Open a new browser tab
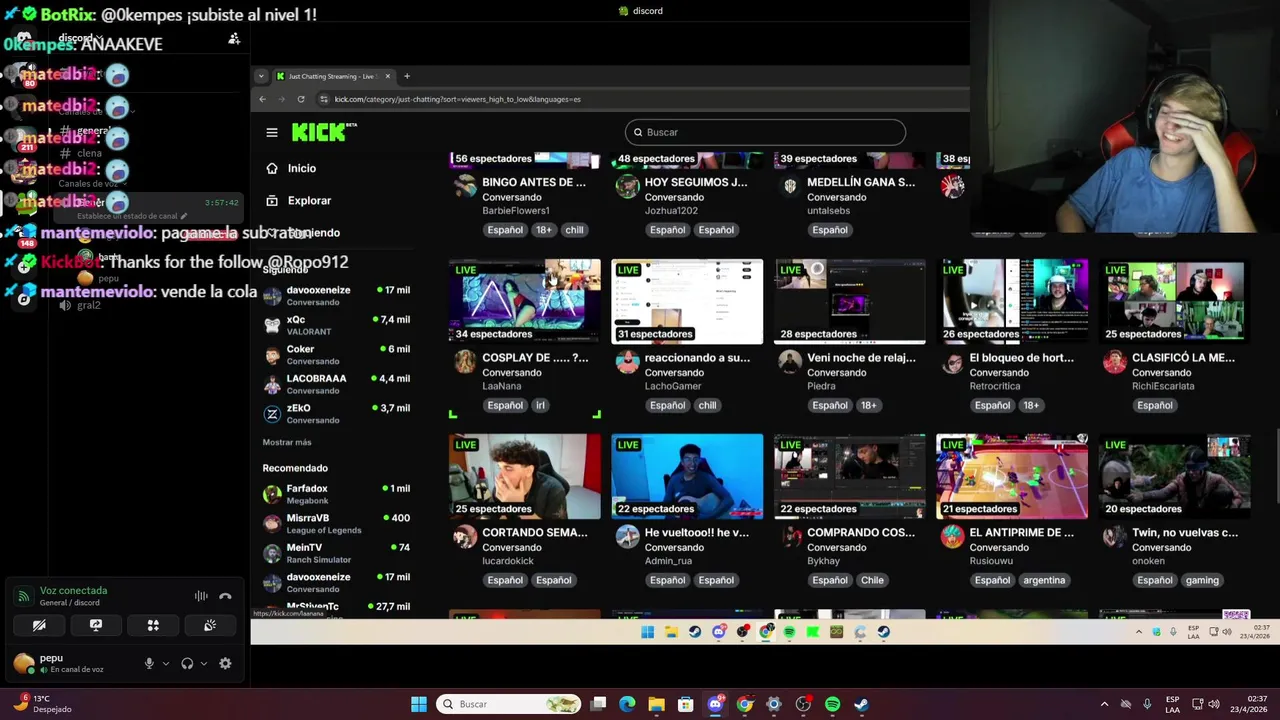This screenshot has height=720, width=1280. point(407,76)
